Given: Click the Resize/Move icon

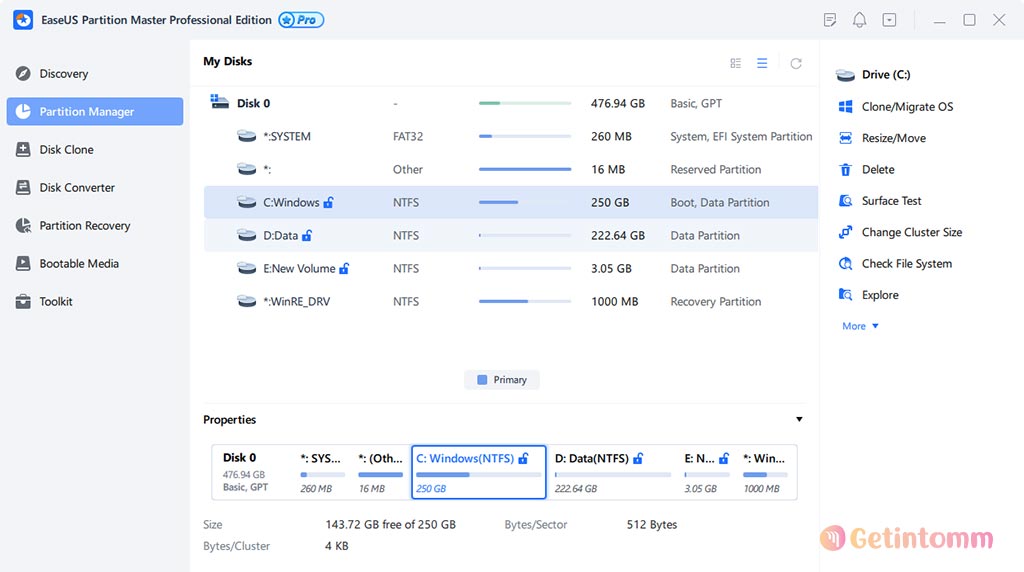Looking at the screenshot, I should [x=845, y=138].
